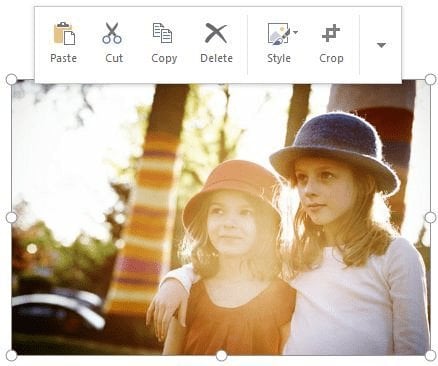Click the Paste clipboard icon
The width and height of the screenshot is (438, 366).
coord(64,34)
